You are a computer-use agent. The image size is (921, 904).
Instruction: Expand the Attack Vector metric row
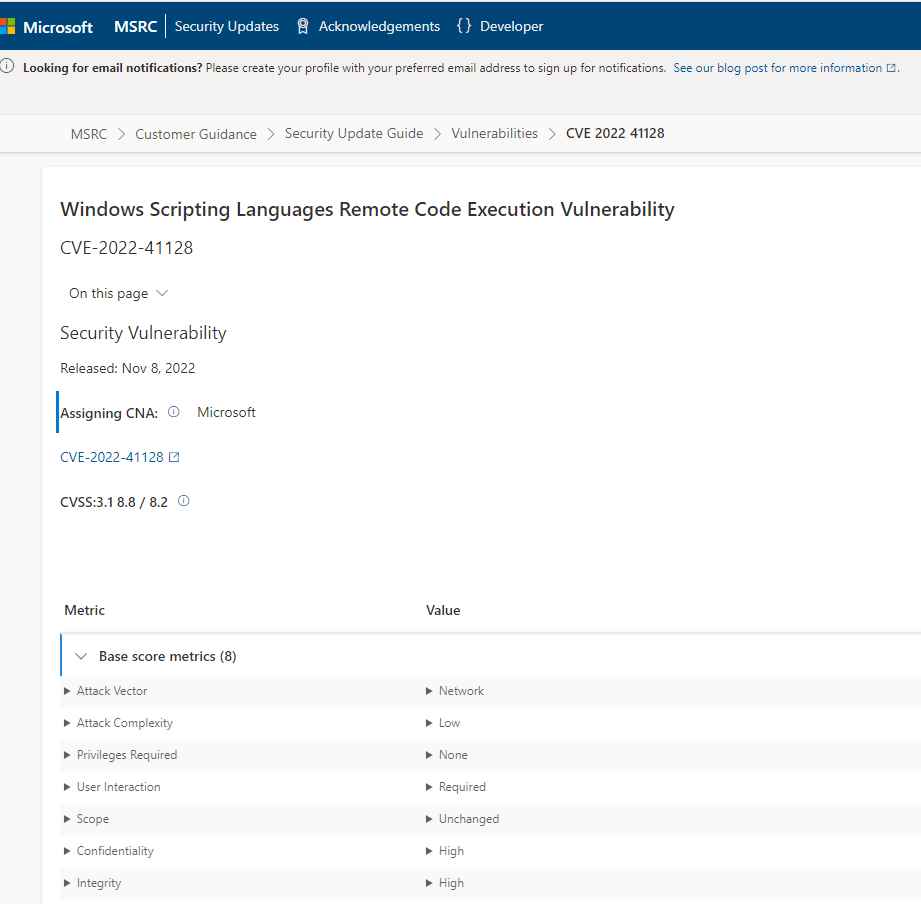click(x=67, y=691)
